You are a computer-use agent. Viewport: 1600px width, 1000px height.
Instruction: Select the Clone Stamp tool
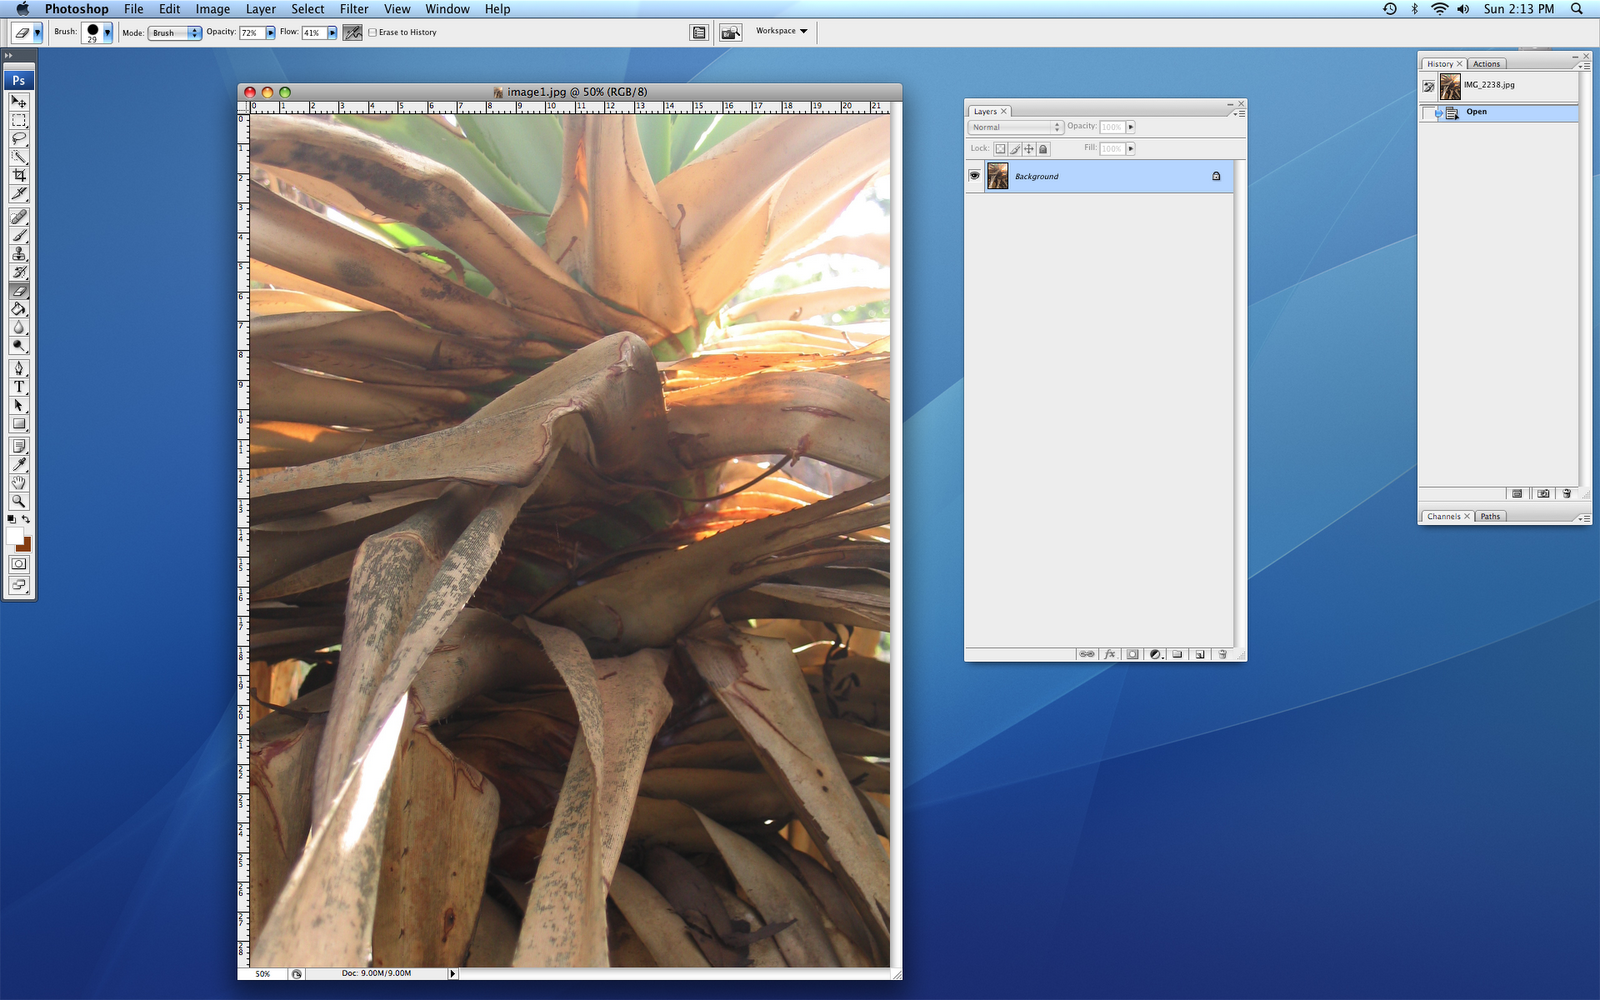[19, 254]
